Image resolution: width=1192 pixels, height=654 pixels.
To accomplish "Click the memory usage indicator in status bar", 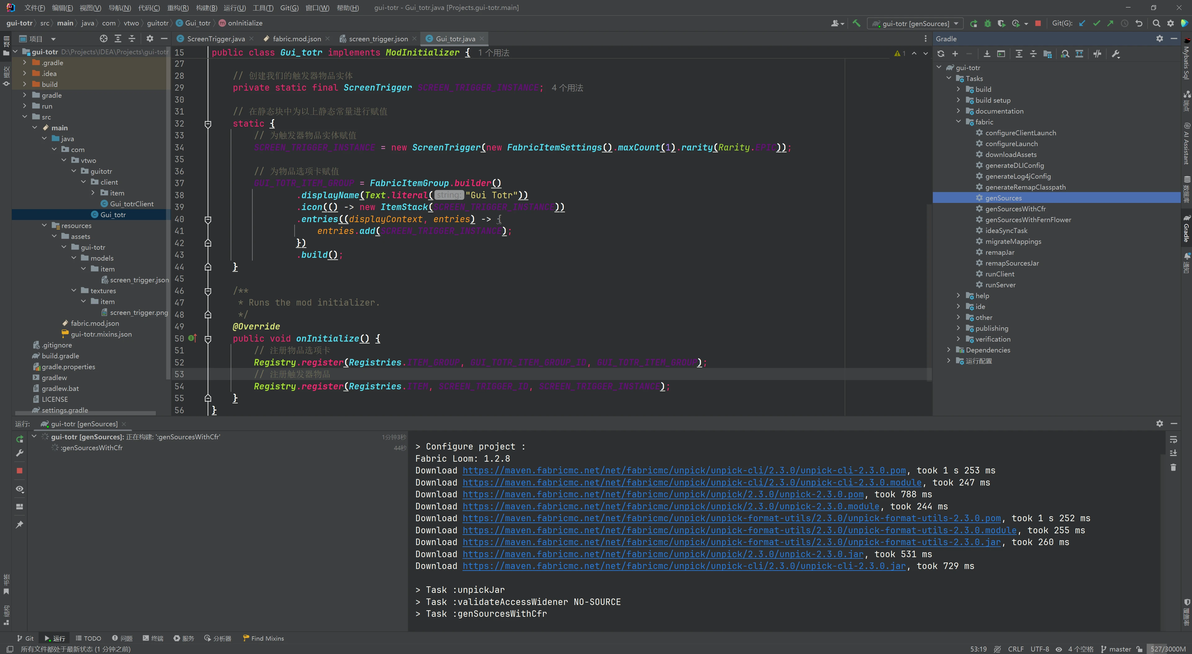I will pyautogui.click(x=1165, y=649).
